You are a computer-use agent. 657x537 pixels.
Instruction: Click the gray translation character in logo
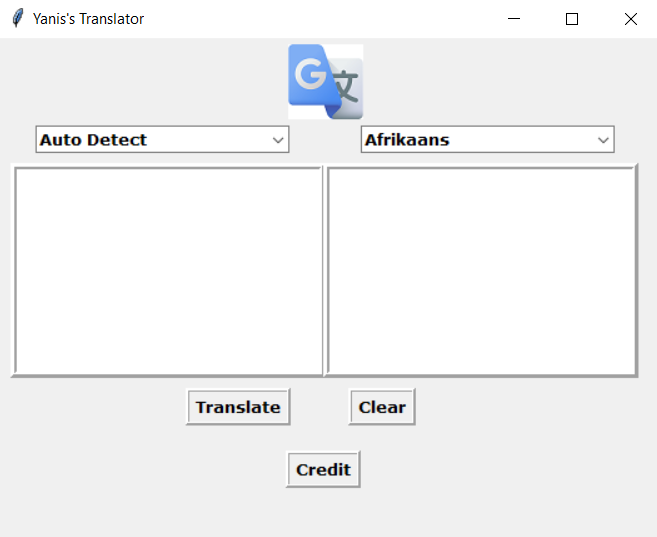[345, 89]
